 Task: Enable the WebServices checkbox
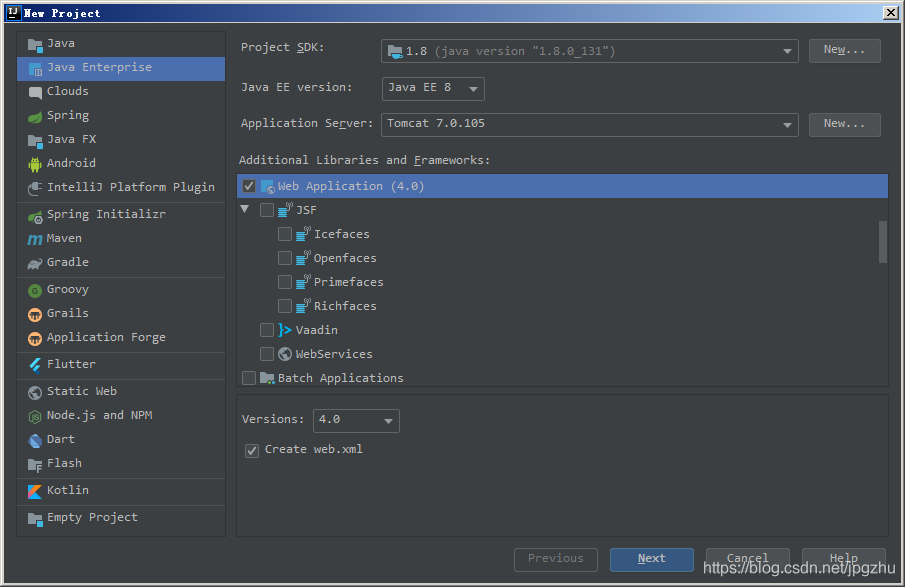click(267, 354)
